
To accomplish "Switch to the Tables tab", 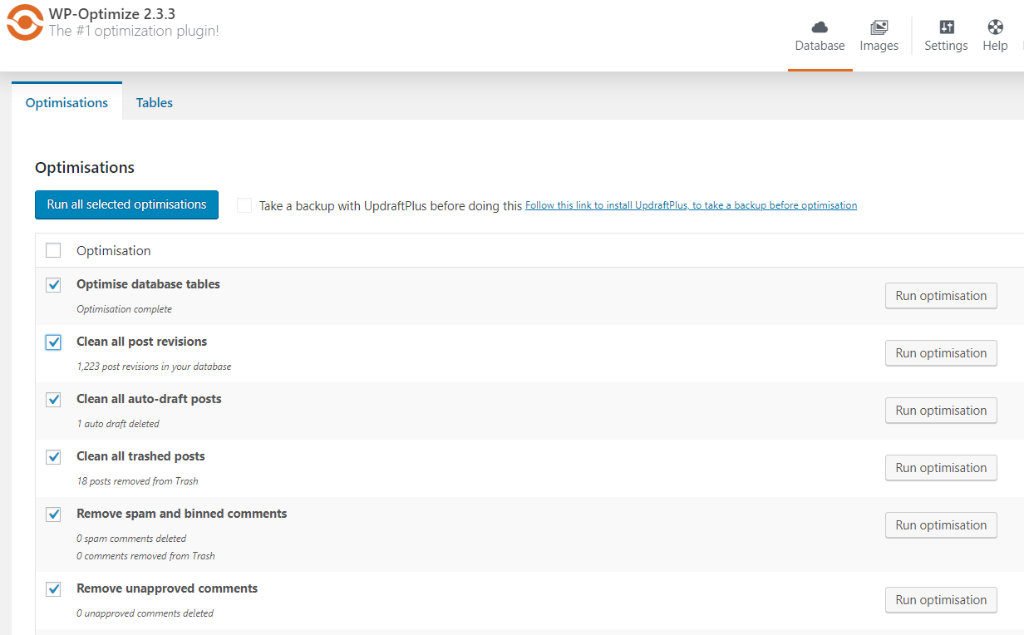I will click(x=154, y=103).
